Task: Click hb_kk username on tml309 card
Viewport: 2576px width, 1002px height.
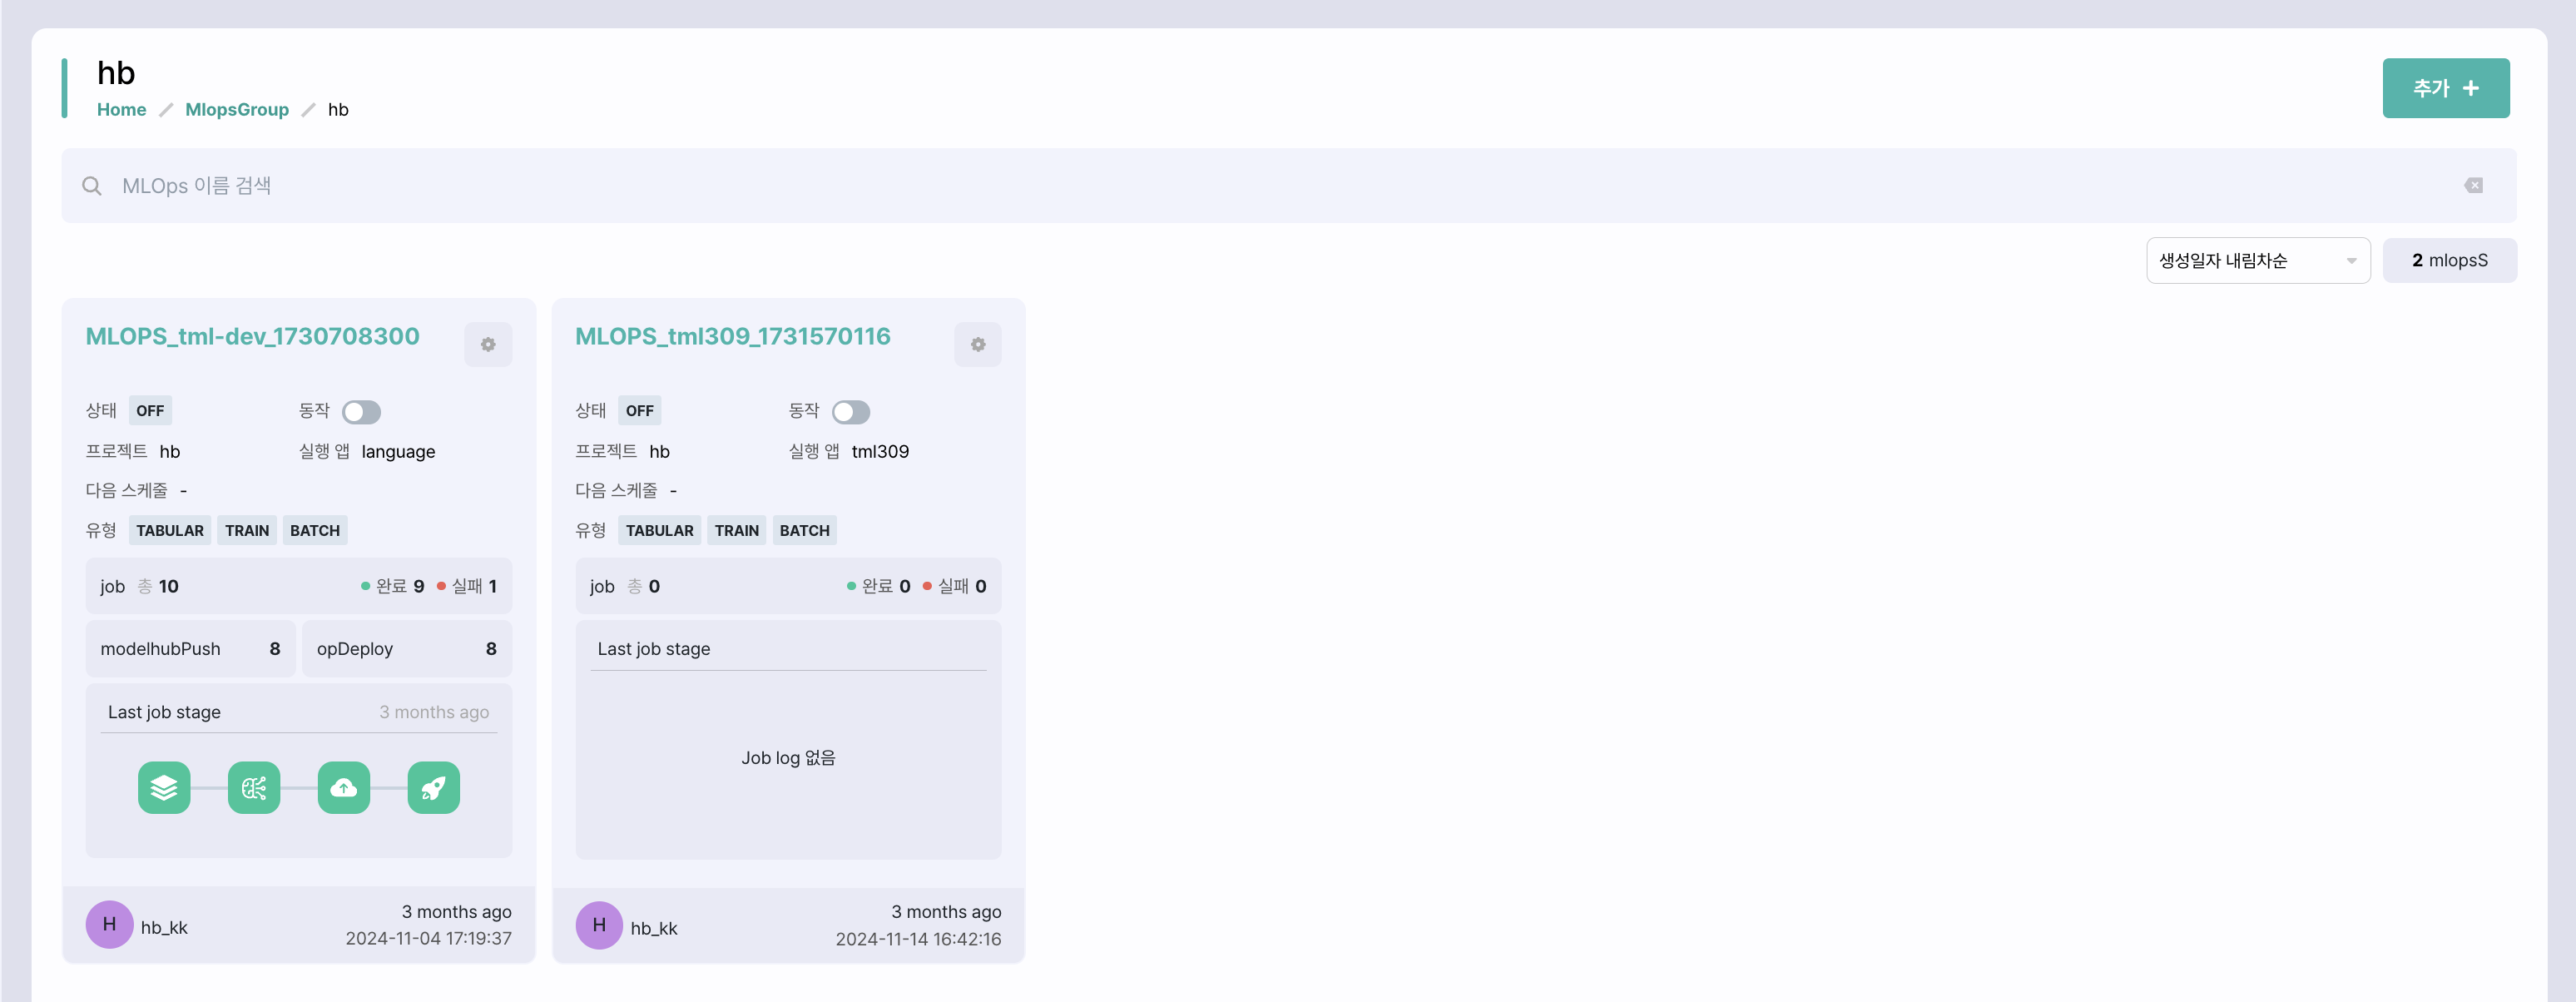Action: [654, 928]
